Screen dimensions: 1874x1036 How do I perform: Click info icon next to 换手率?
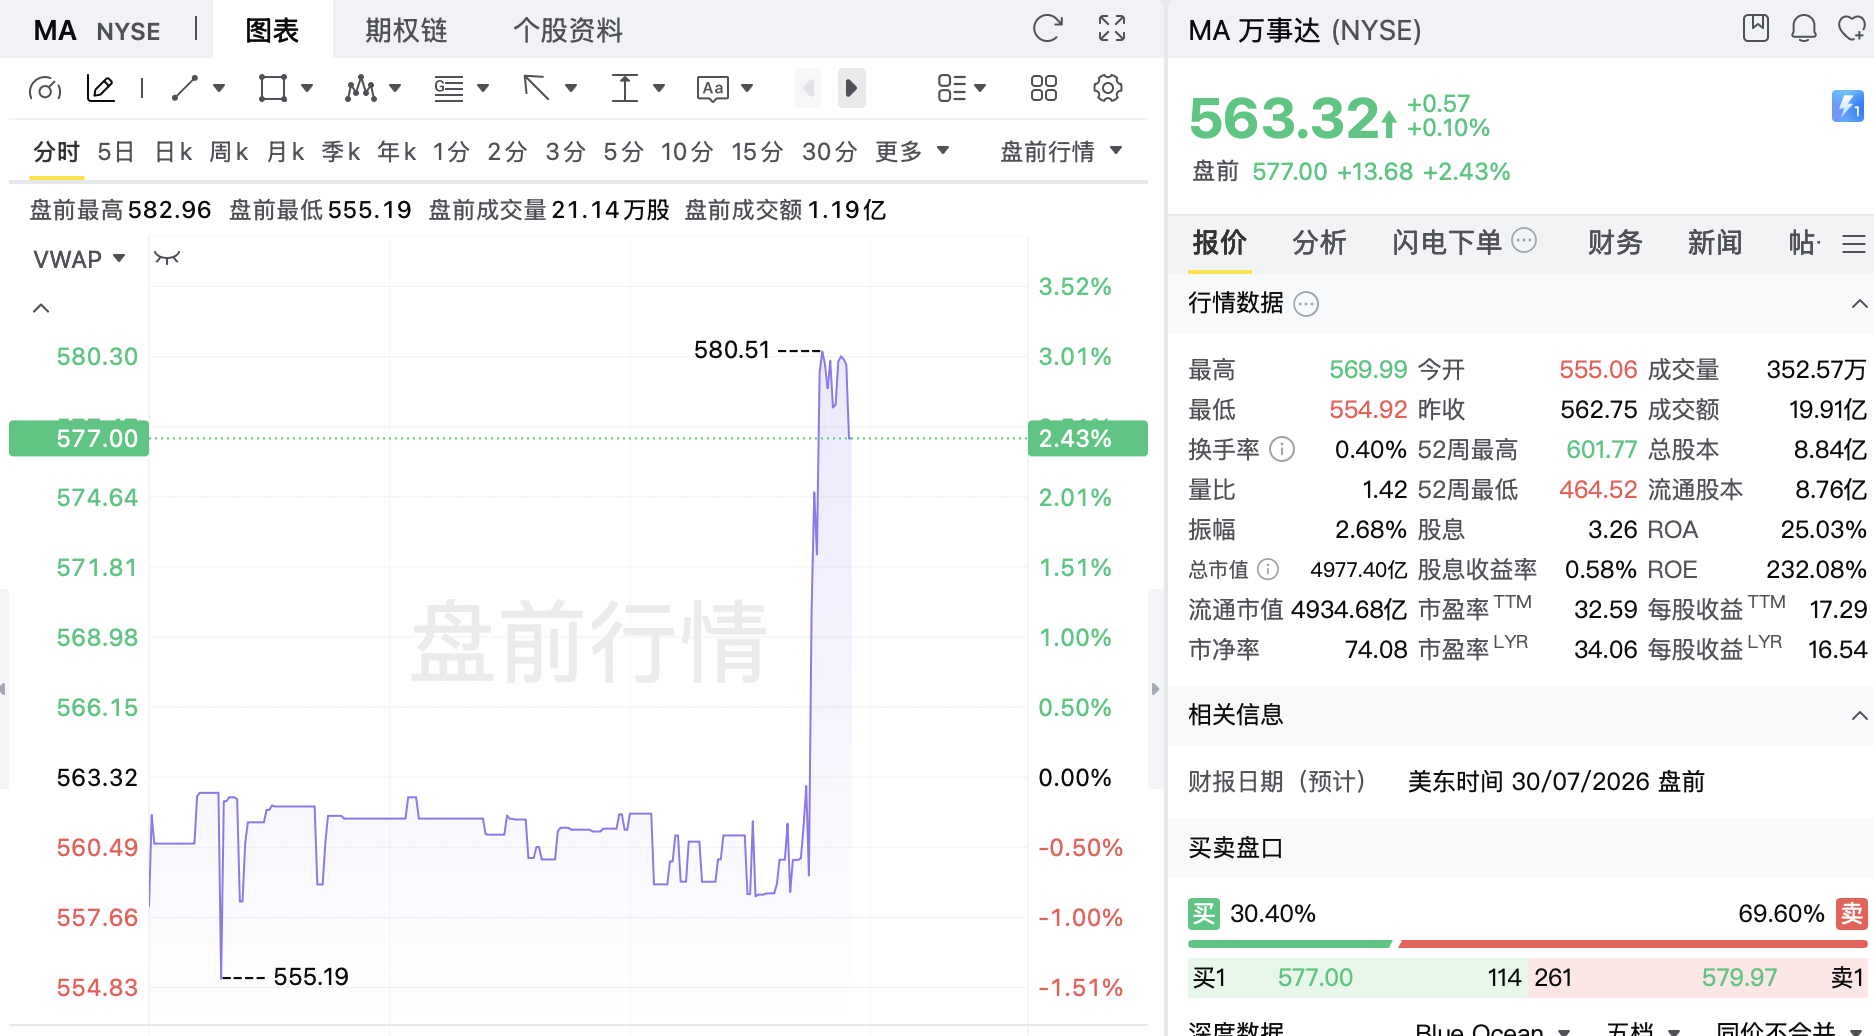pyautogui.click(x=1282, y=449)
